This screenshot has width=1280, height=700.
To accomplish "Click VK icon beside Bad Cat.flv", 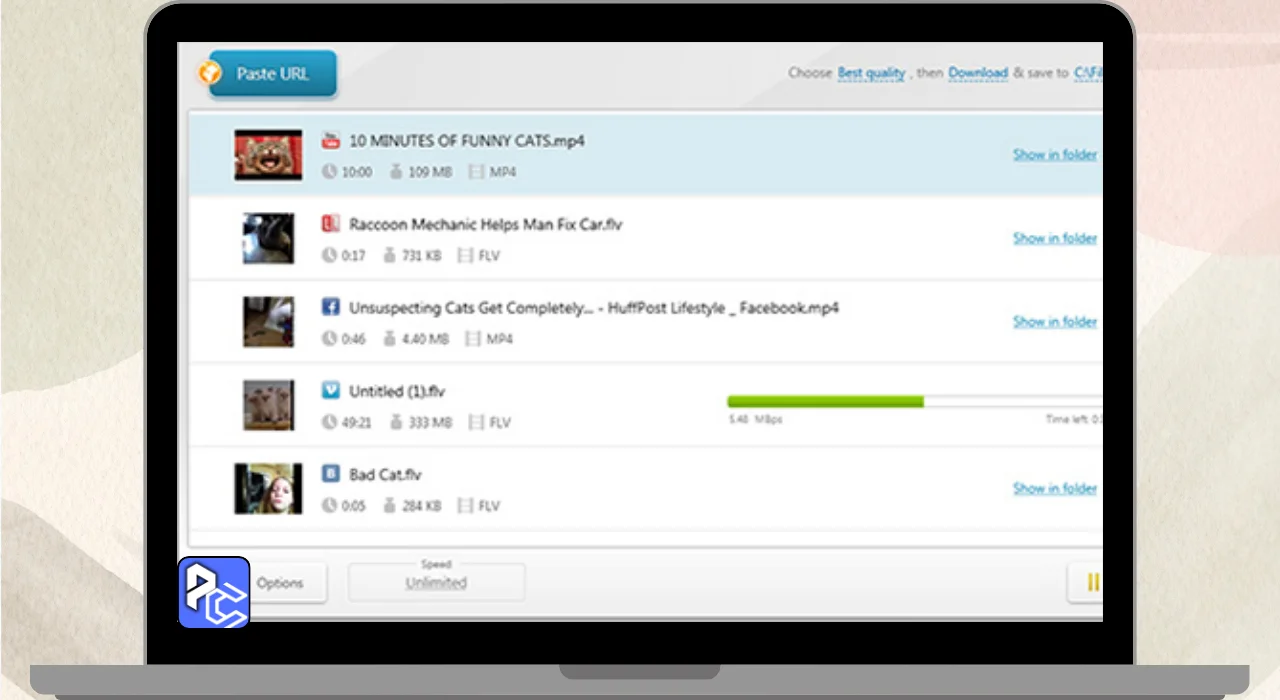I will (x=331, y=474).
